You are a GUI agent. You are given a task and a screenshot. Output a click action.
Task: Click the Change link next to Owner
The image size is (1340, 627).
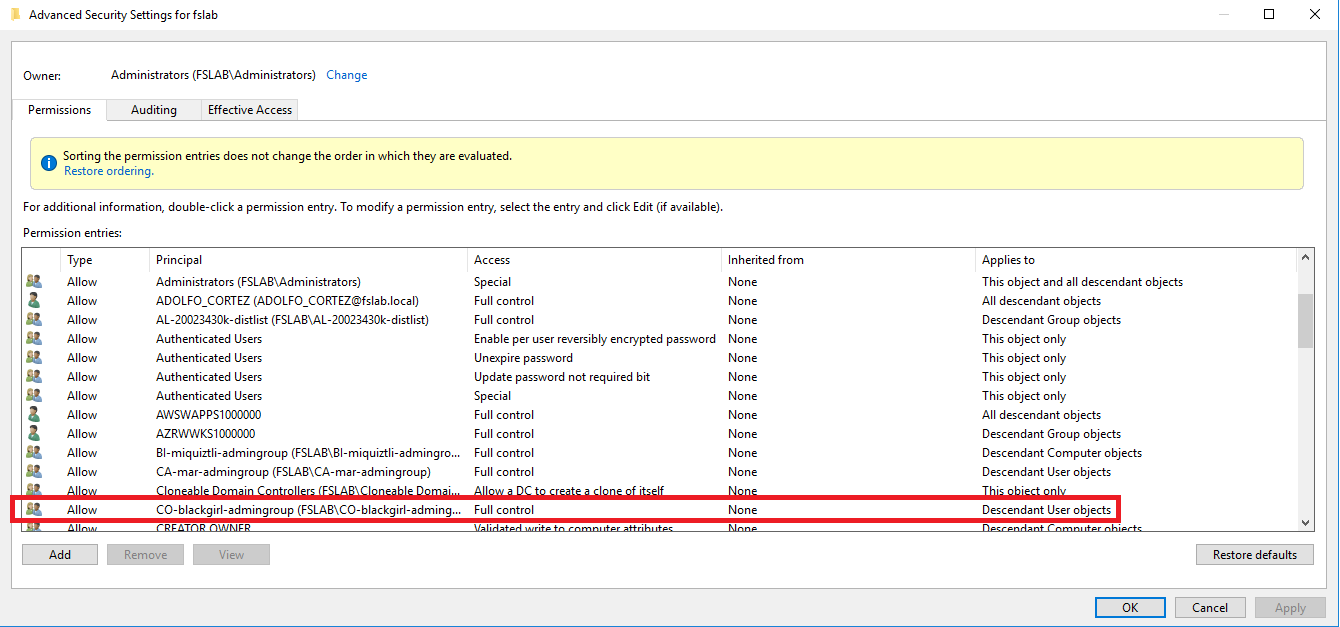[x=346, y=74]
